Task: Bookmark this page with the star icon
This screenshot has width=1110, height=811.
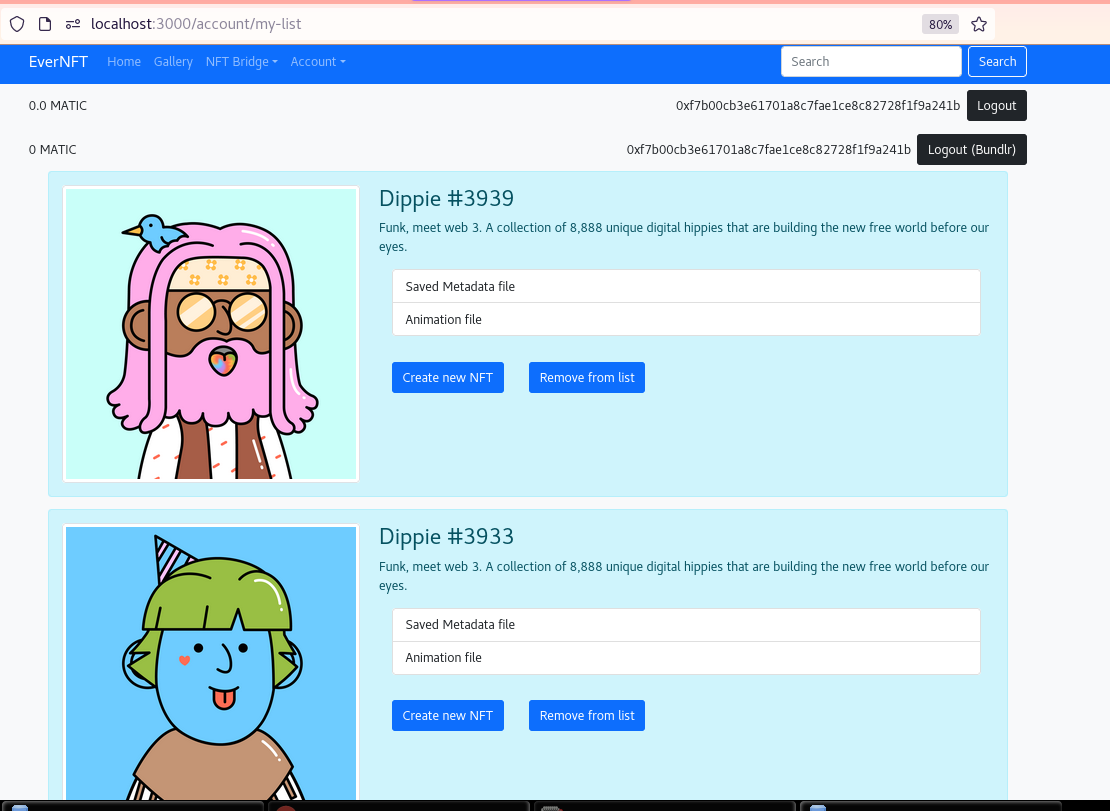Action: (979, 24)
